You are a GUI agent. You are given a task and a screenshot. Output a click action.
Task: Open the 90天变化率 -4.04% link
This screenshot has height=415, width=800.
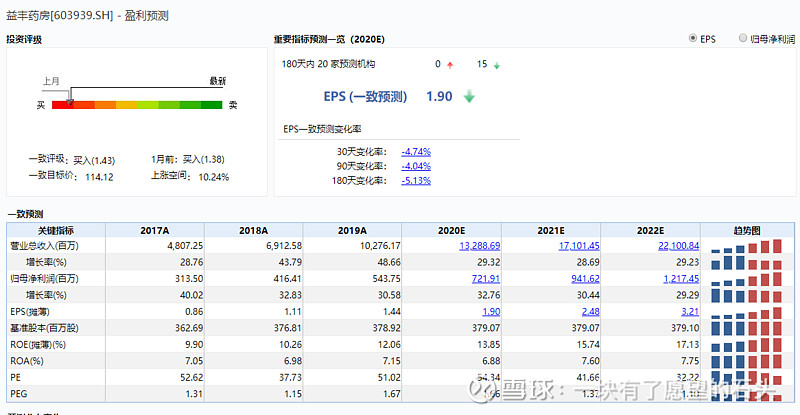(x=416, y=166)
